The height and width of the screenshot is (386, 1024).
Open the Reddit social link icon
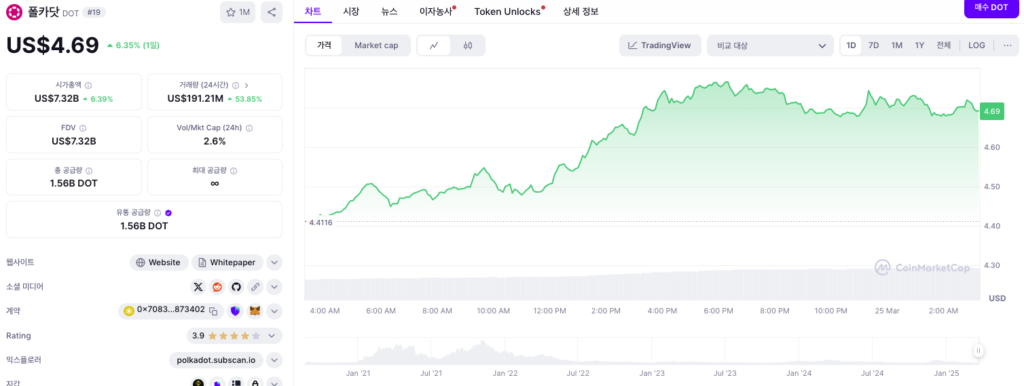point(217,287)
